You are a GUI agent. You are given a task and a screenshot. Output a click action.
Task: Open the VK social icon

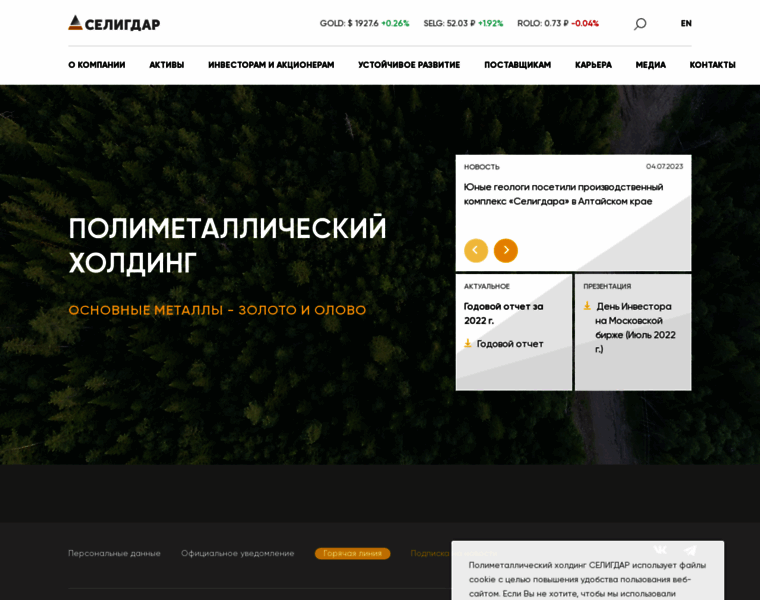click(660, 550)
